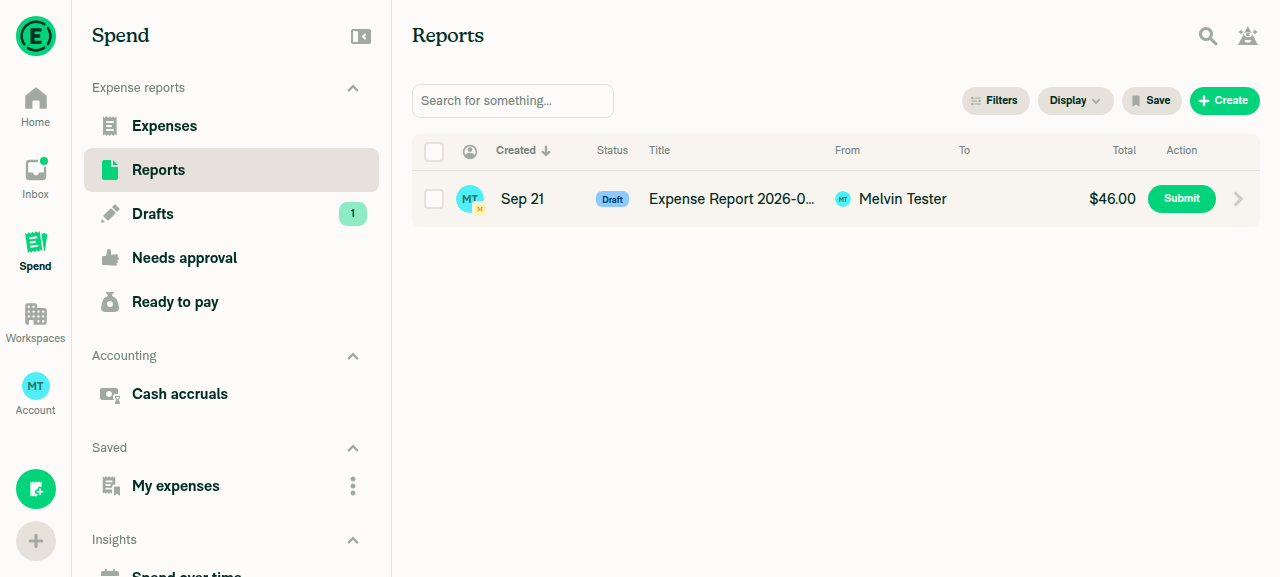Viewport: 1280px width, 577px height.
Task: Open the Display dropdown
Action: (1076, 101)
